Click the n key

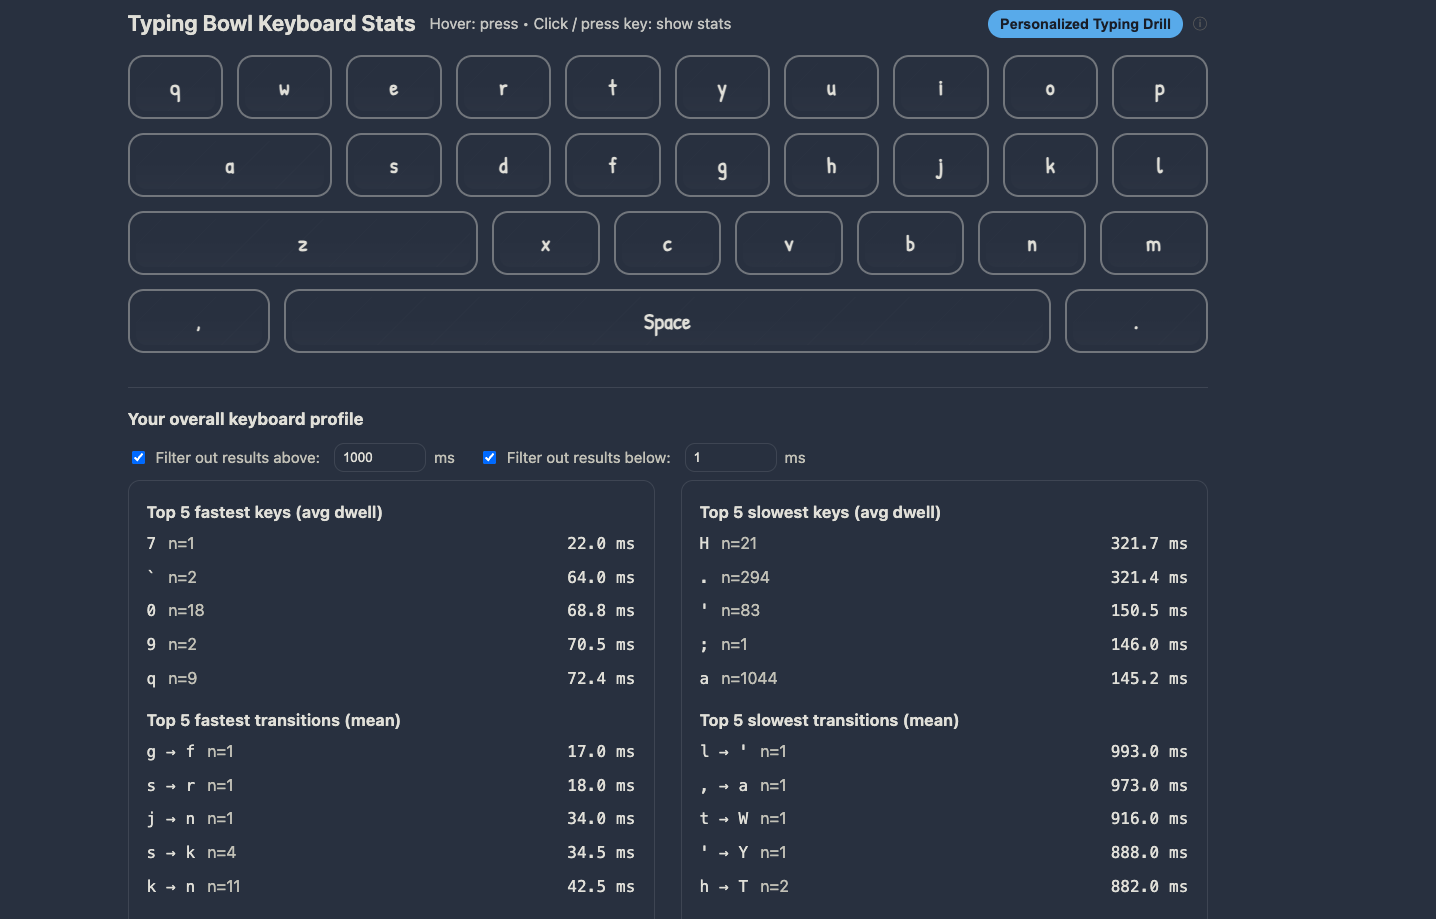coord(1032,243)
